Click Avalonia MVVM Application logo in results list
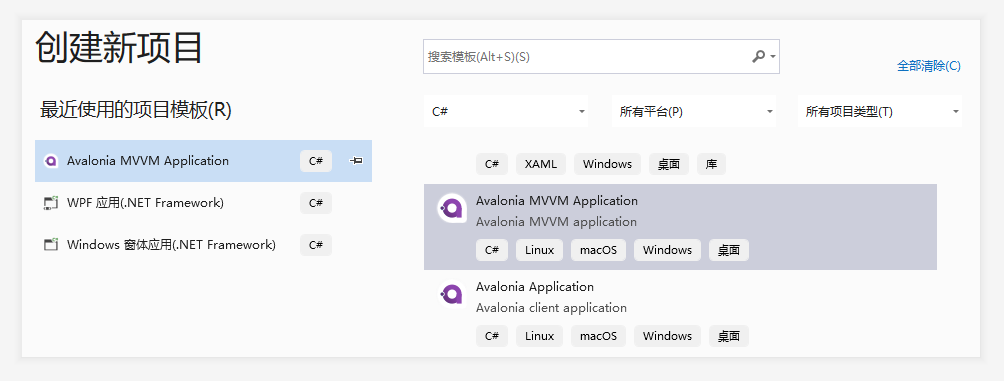The image size is (1004, 381). coord(452,208)
